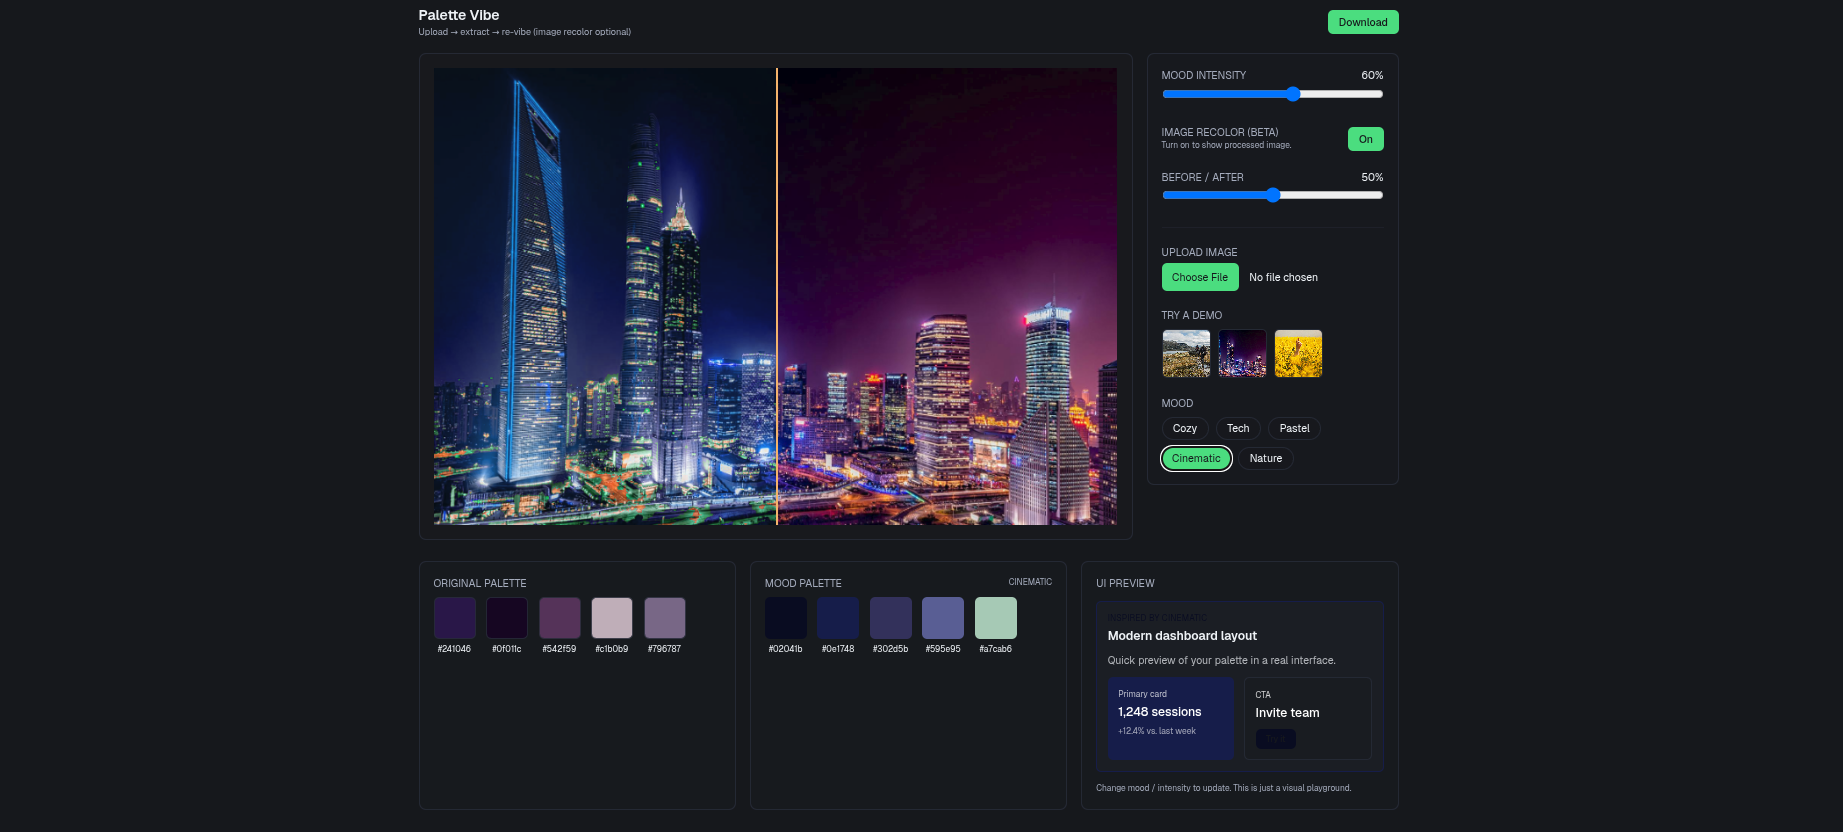Click the 'Modern dashboard layout' heading

point(1182,636)
